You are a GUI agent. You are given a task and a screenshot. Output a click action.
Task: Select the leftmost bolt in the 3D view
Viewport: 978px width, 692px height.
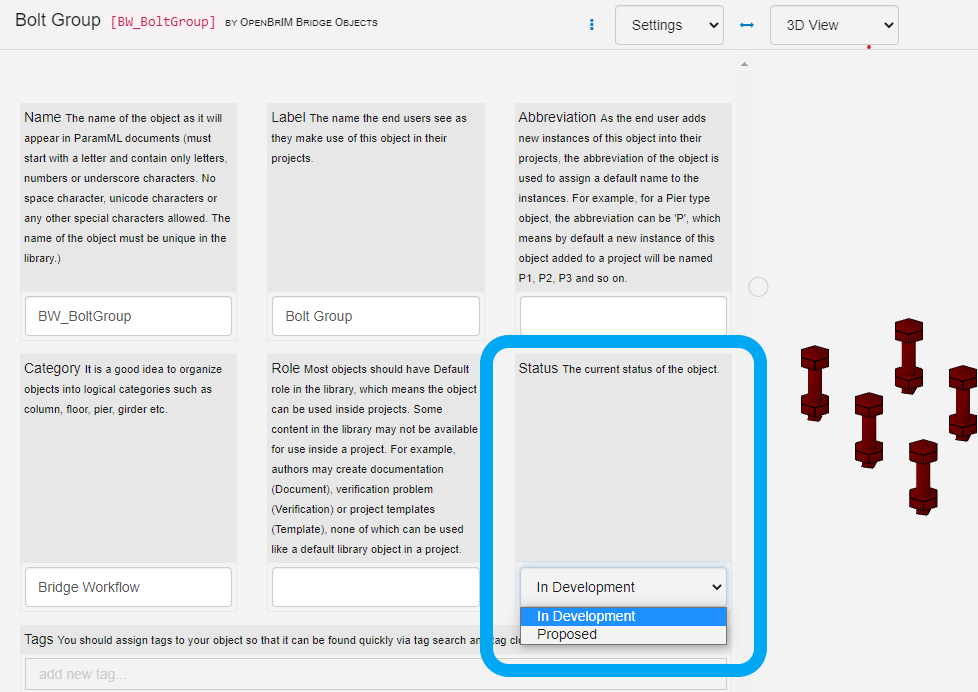coord(815,382)
